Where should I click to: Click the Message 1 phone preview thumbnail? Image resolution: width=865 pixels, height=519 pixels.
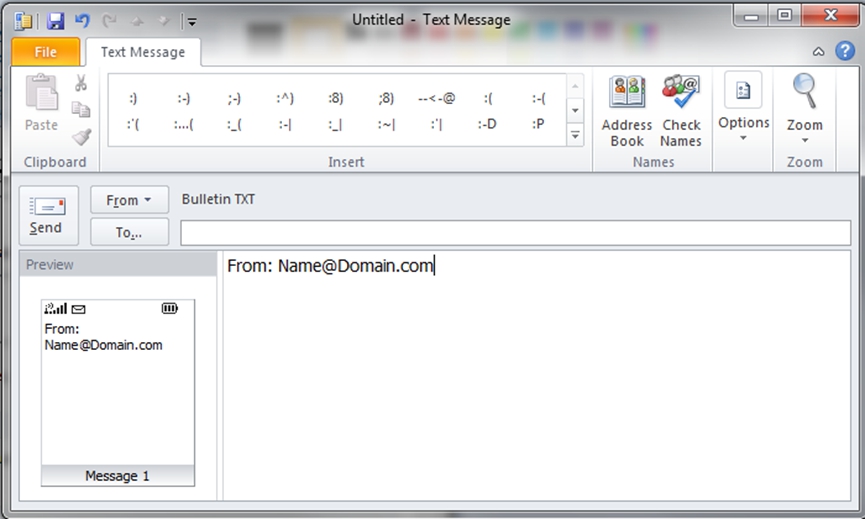pos(118,393)
